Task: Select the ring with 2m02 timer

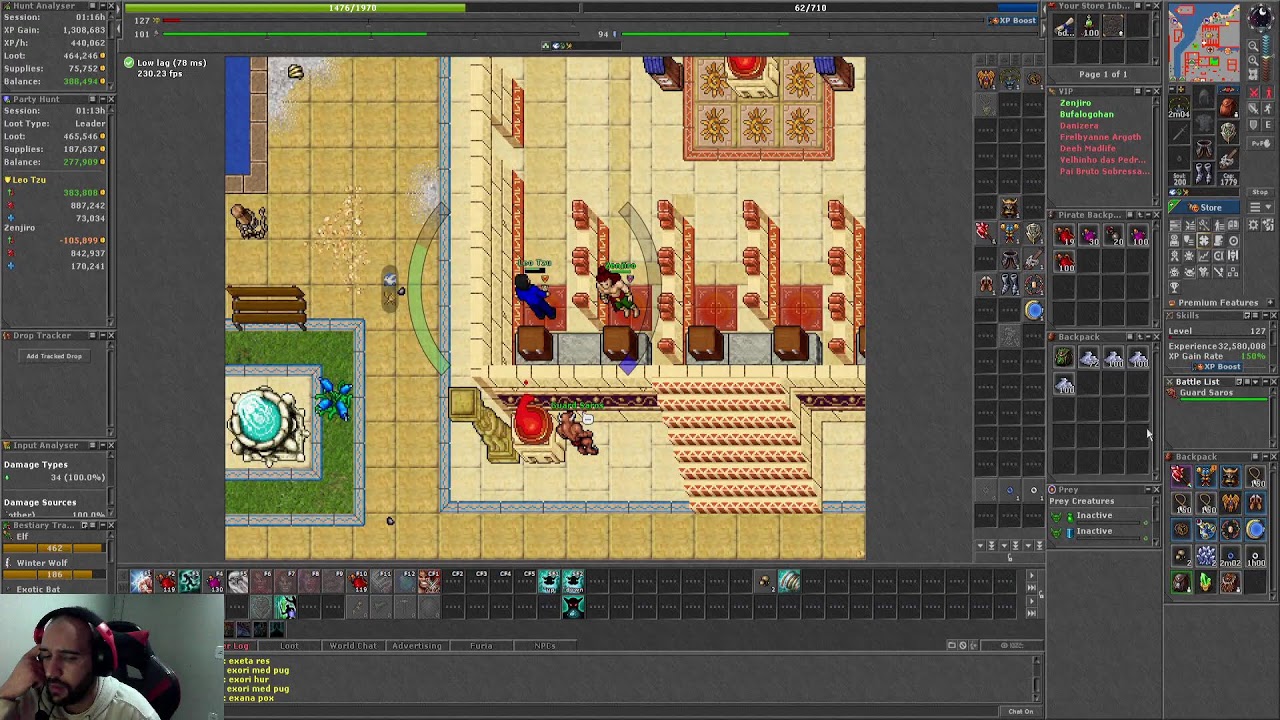Action: point(1230,556)
